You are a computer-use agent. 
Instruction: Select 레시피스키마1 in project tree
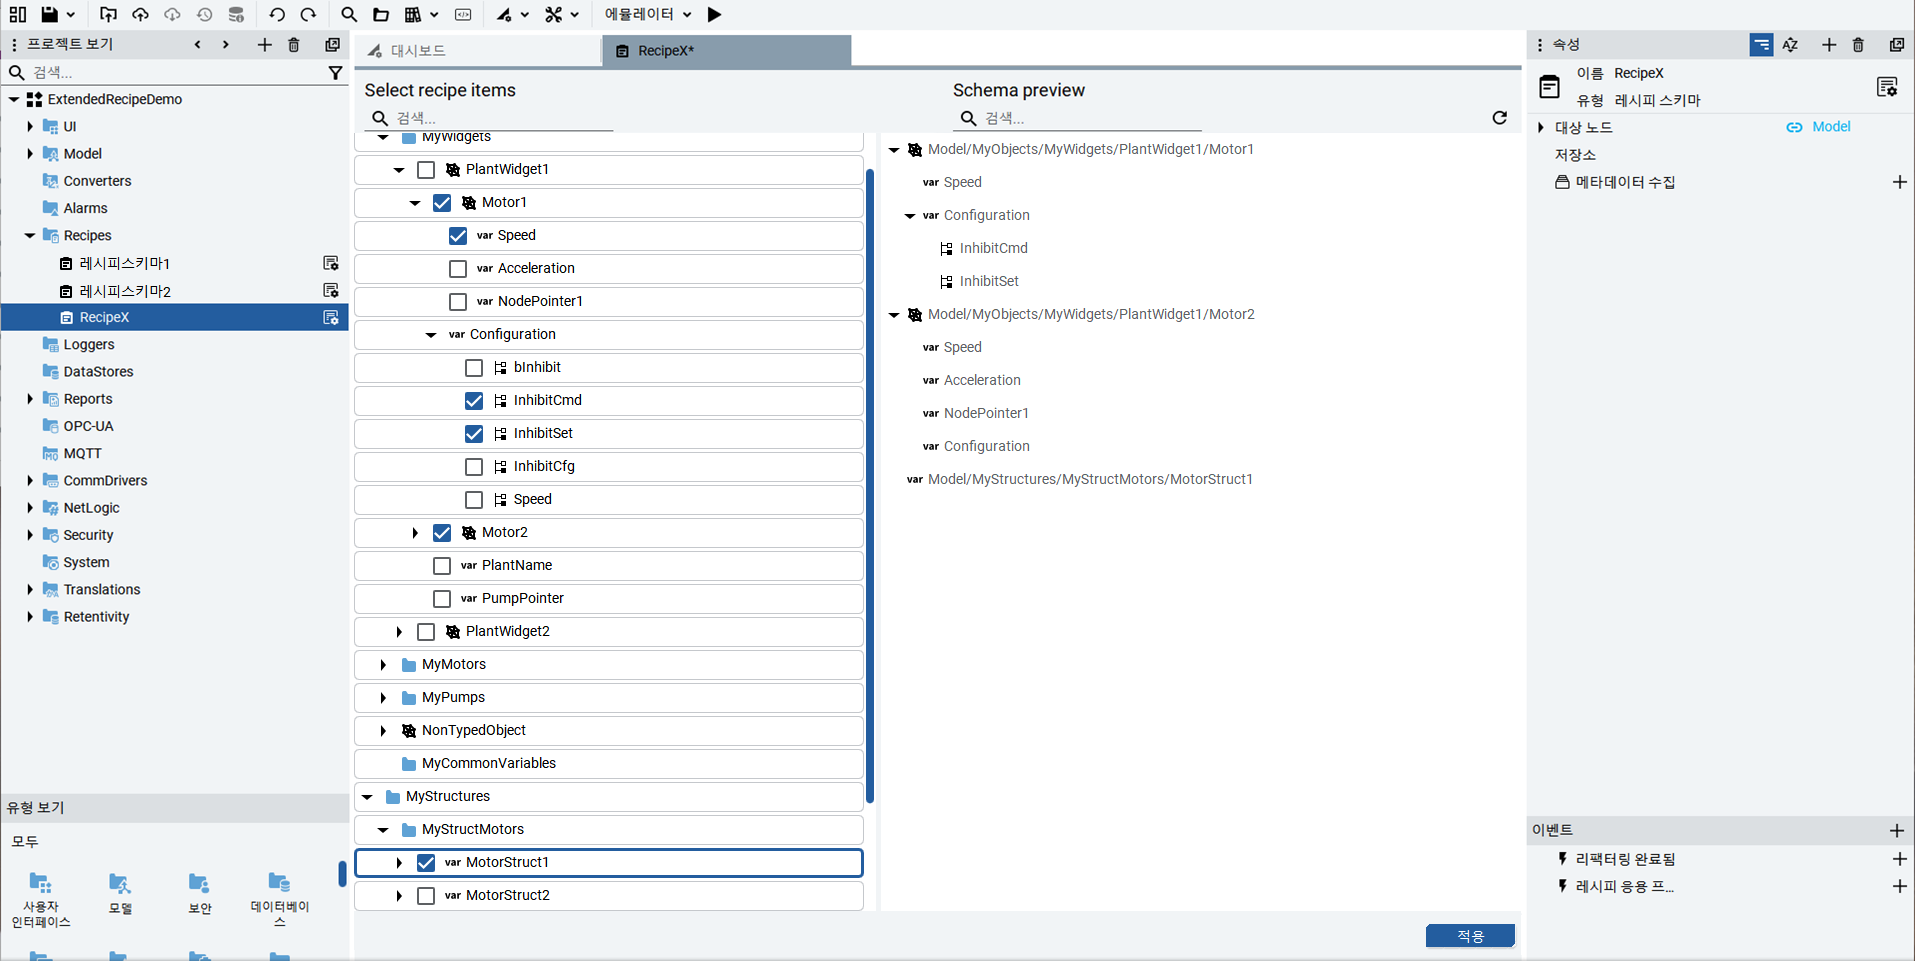click(x=124, y=263)
